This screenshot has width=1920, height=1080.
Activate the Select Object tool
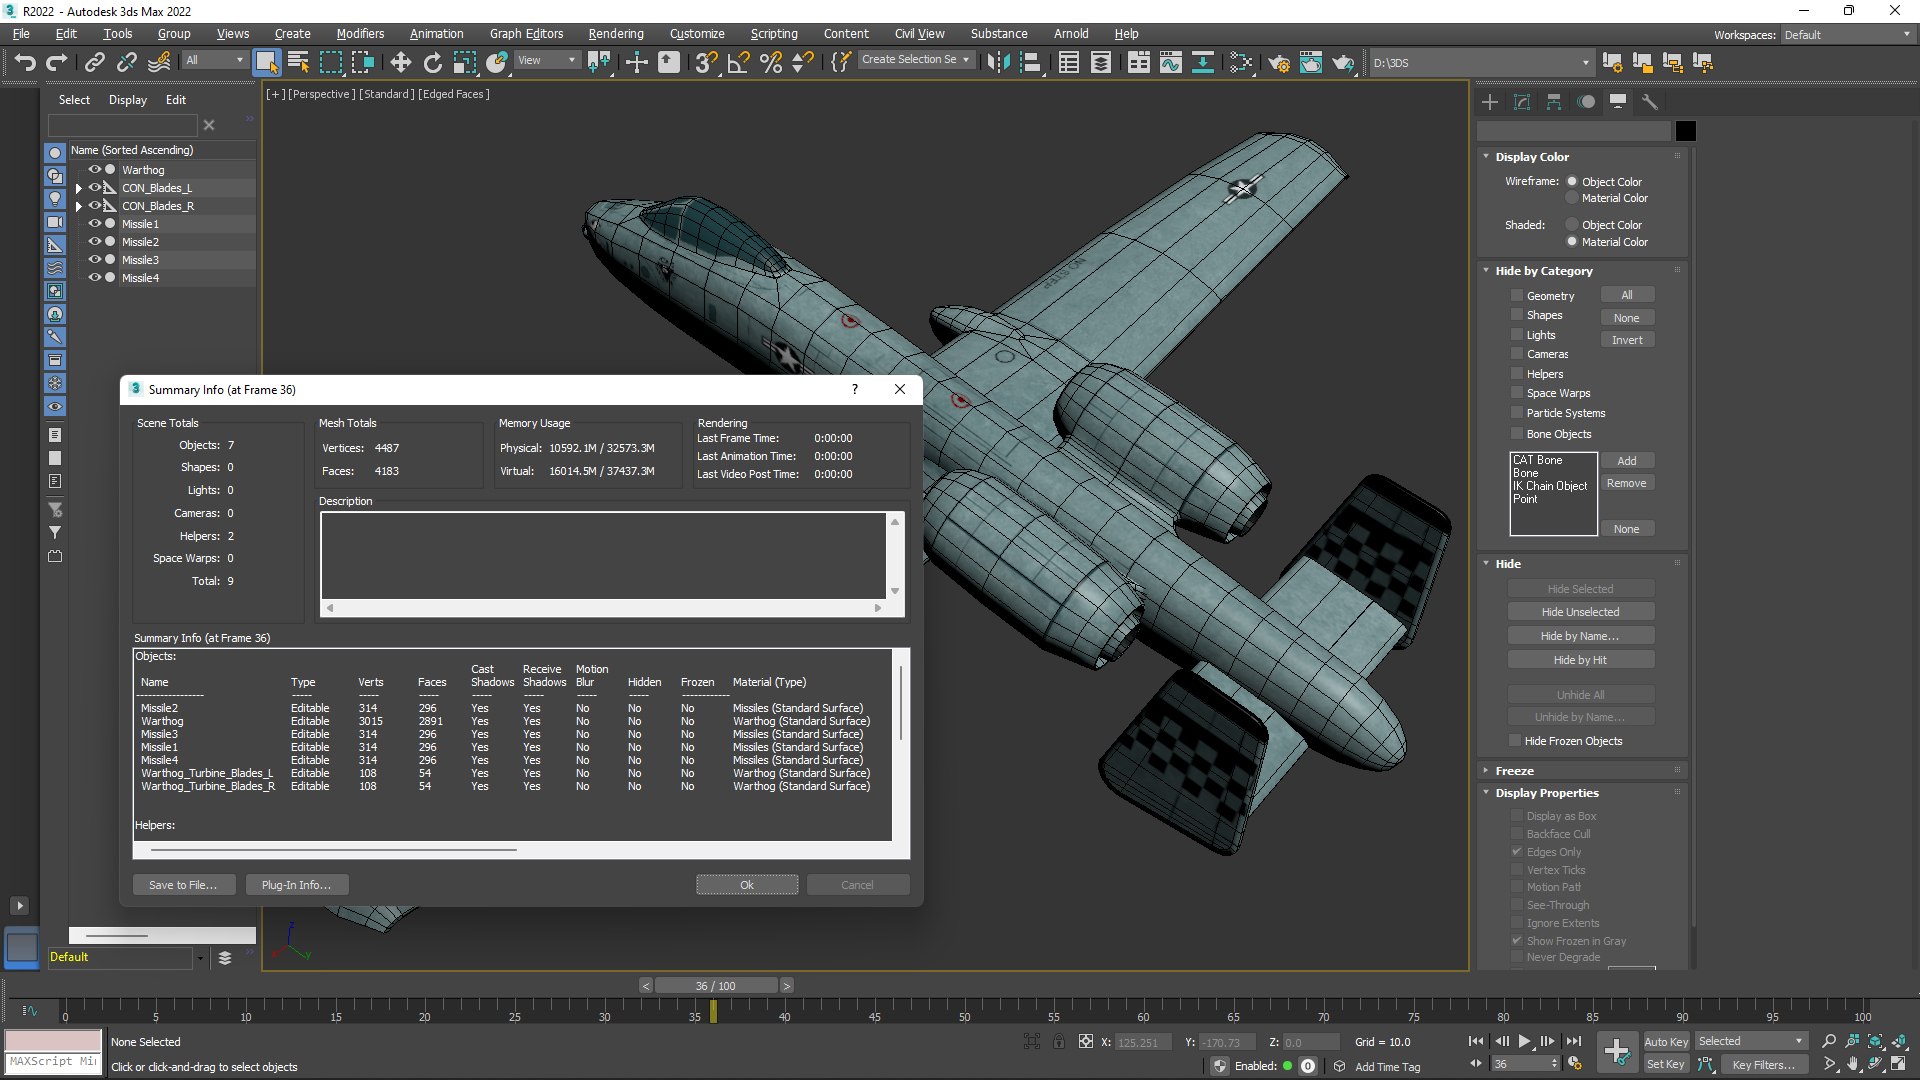[x=266, y=63]
